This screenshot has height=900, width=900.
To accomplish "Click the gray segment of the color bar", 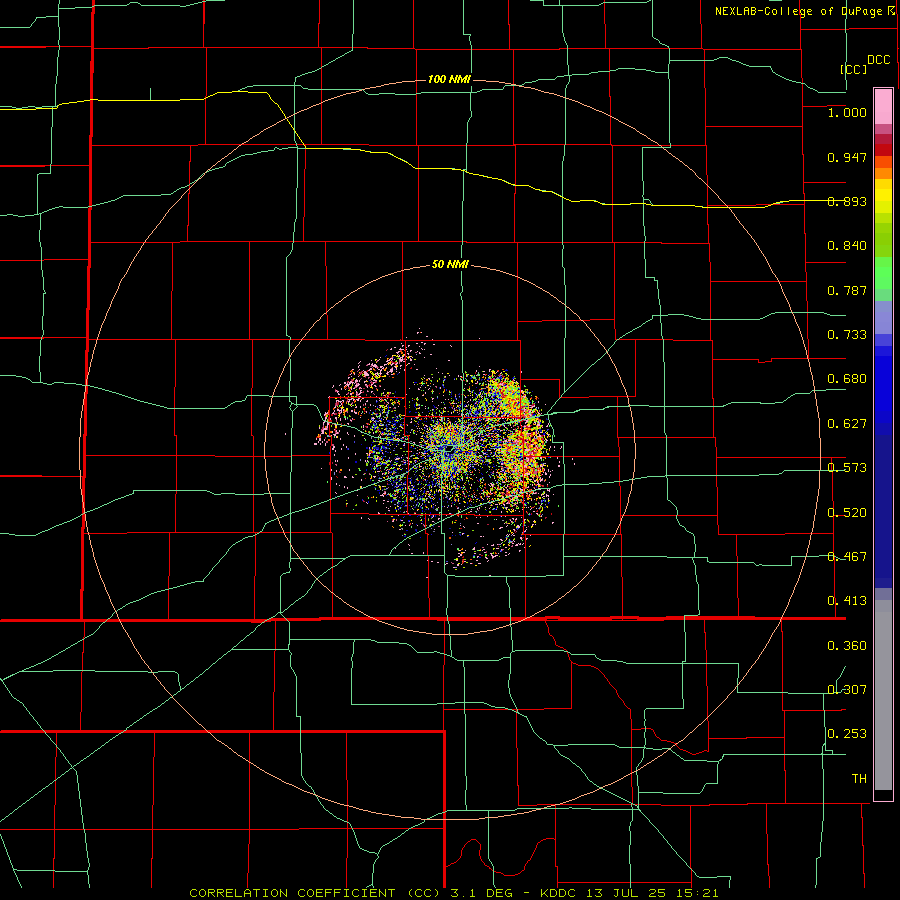I will tap(883, 695).
